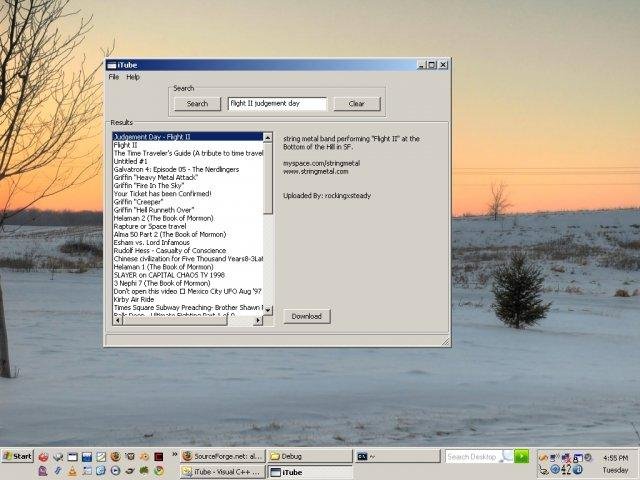Select result "Esham vs. Lord Infamous"
Viewport: 640px width, 480px height.
point(188,242)
